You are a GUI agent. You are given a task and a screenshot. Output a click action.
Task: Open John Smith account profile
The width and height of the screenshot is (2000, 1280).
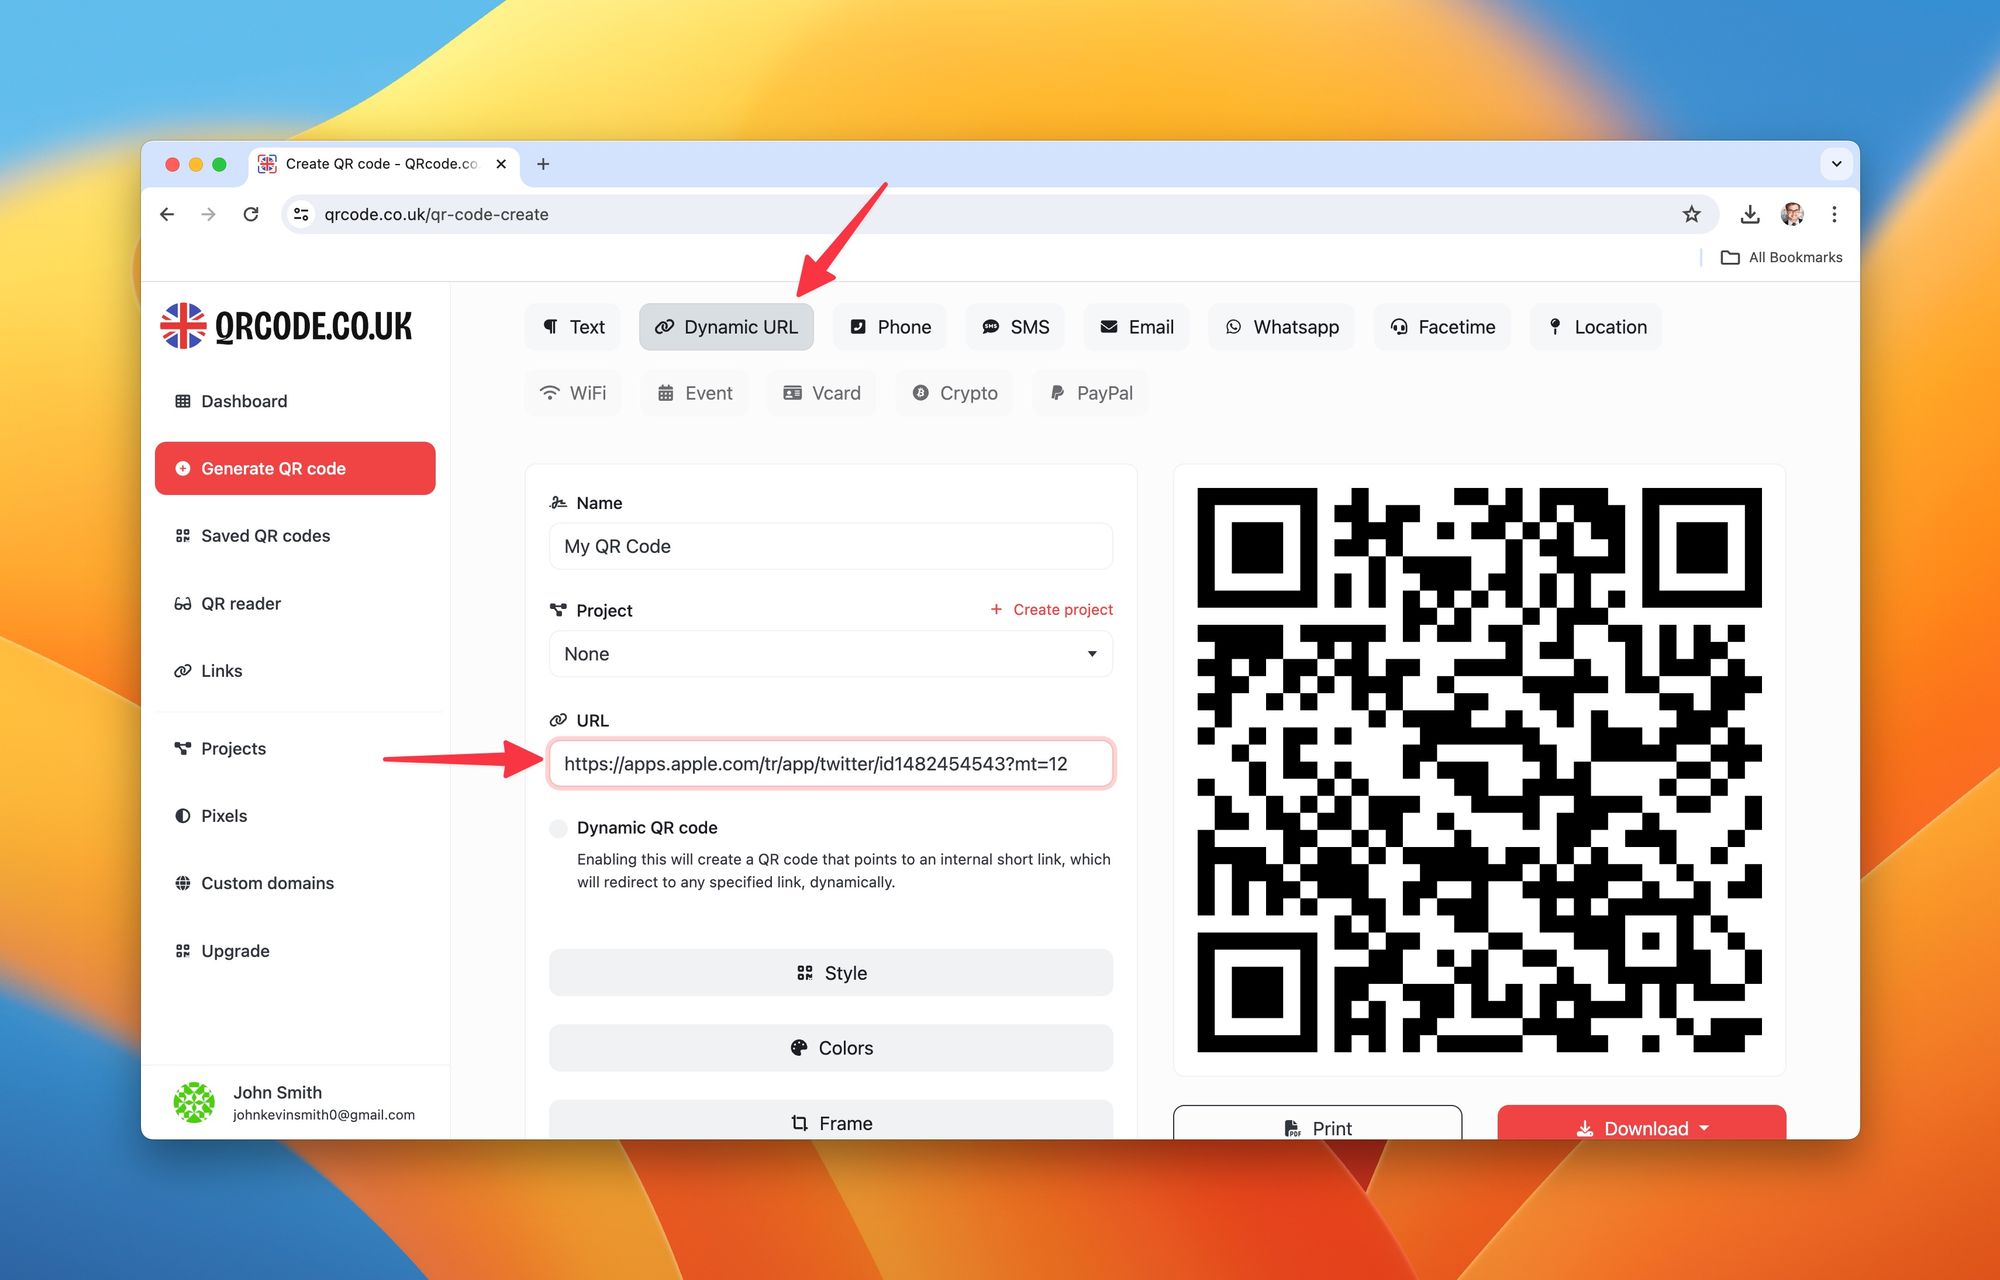(295, 1102)
